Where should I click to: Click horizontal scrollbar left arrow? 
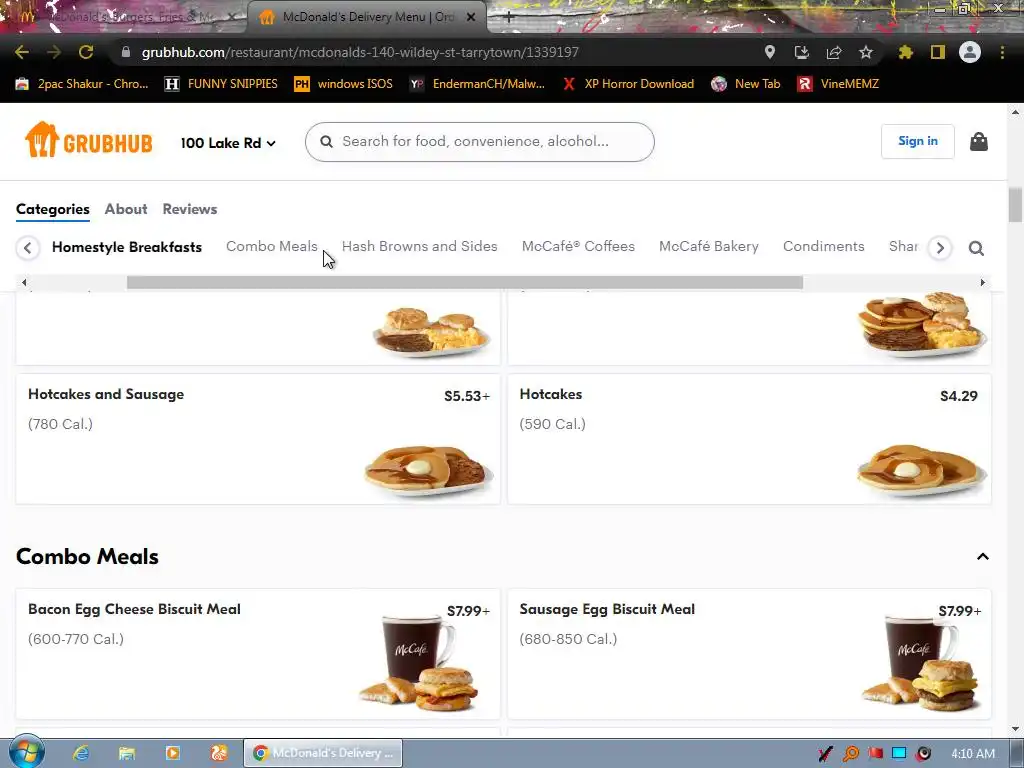click(x=24, y=282)
